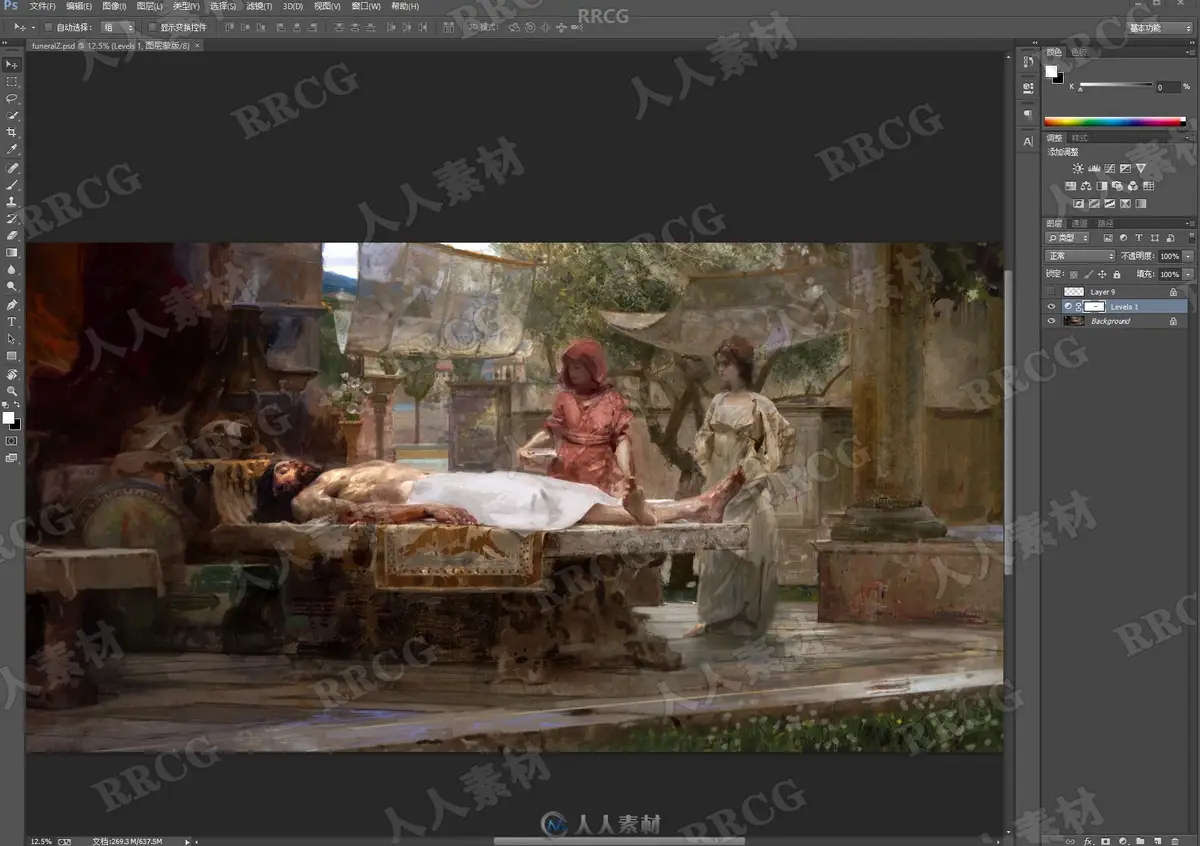Image resolution: width=1200 pixels, height=846 pixels.
Task: Hide the Levels 1 layer
Action: point(1051,307)
